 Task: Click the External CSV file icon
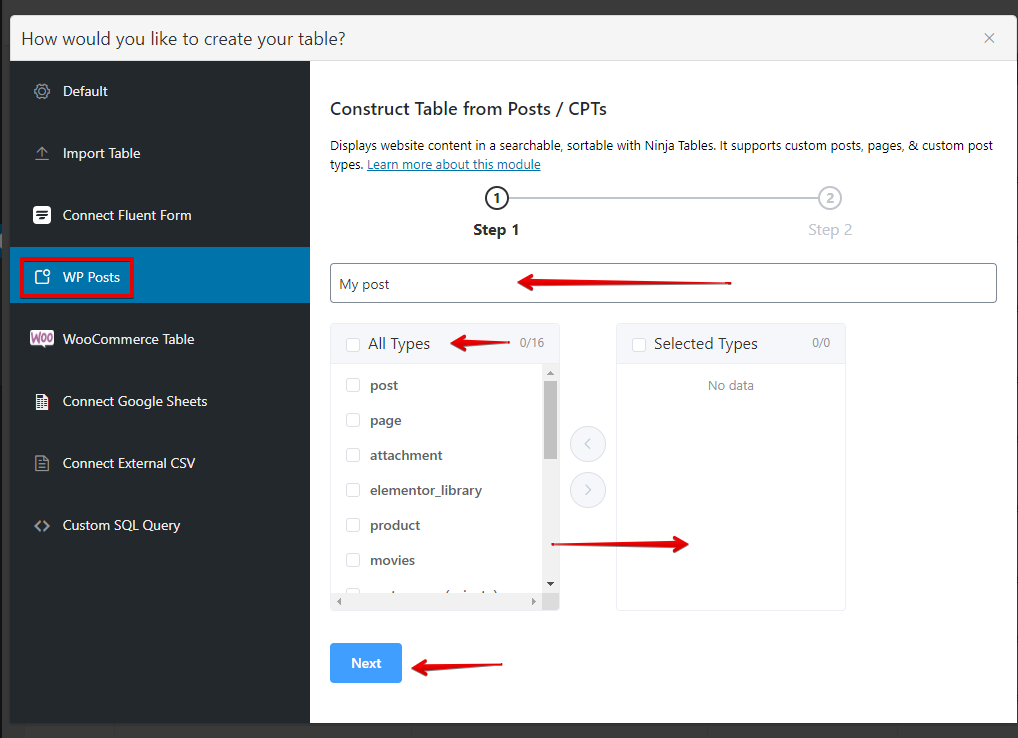pyautogui.click(x=42, y=463)
